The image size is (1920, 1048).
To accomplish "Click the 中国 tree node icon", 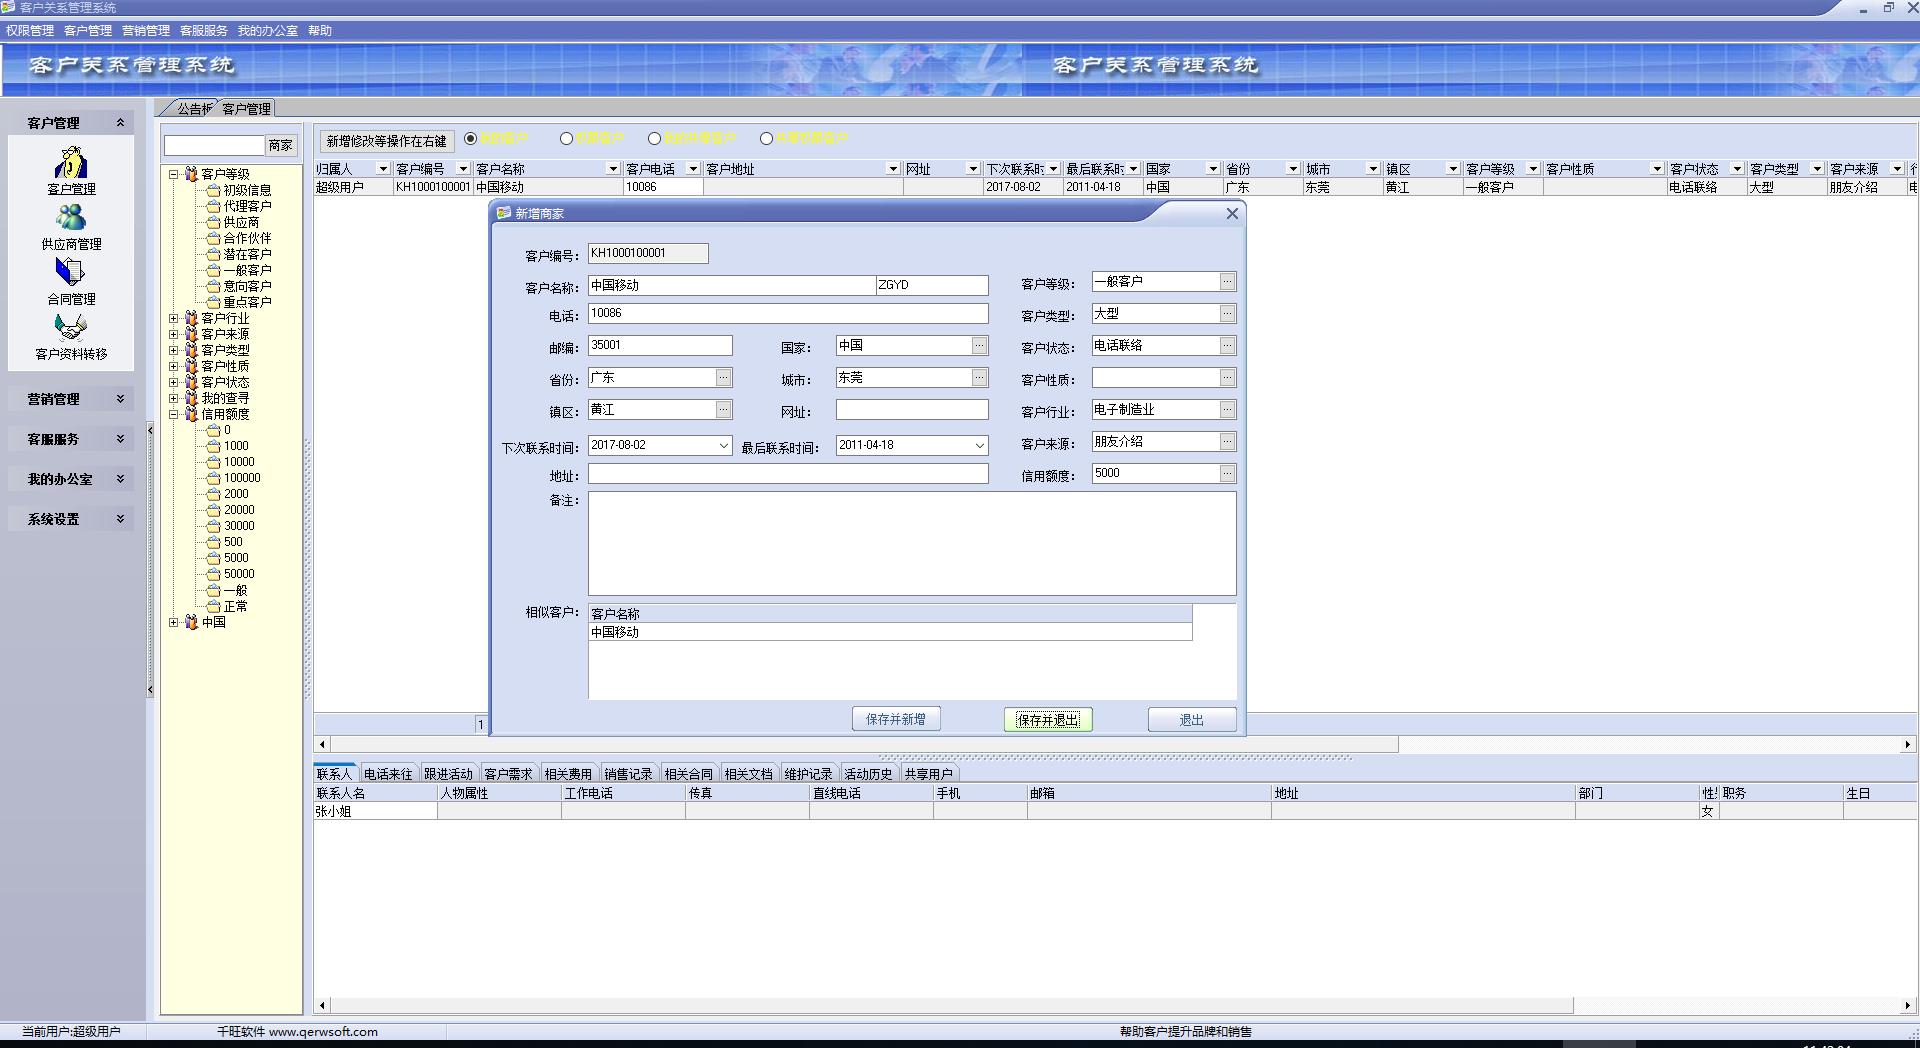I will (191, 622).
